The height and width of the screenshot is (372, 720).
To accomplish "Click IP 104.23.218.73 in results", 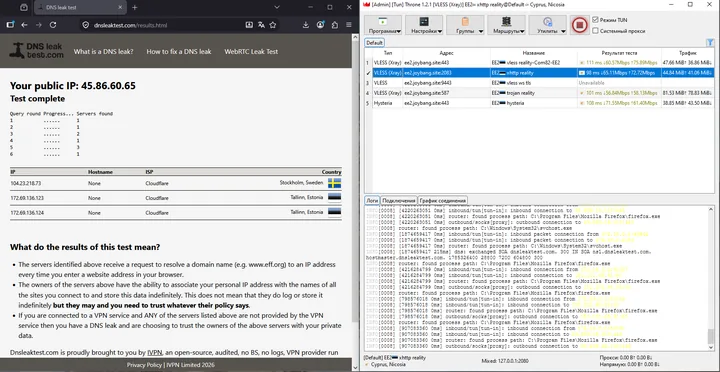I will [26, 183].
